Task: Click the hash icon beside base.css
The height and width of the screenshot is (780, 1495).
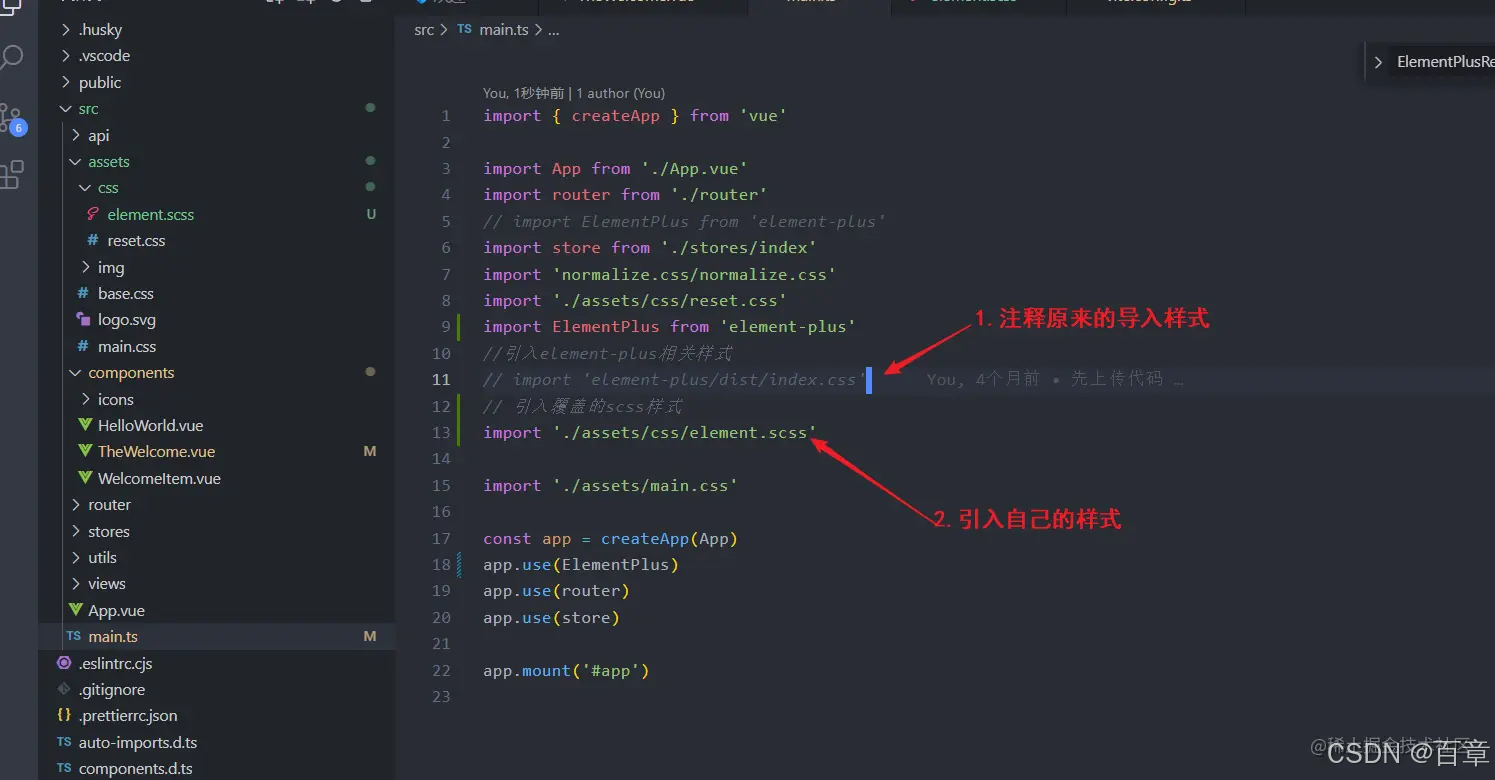Action: click(83, 294)
